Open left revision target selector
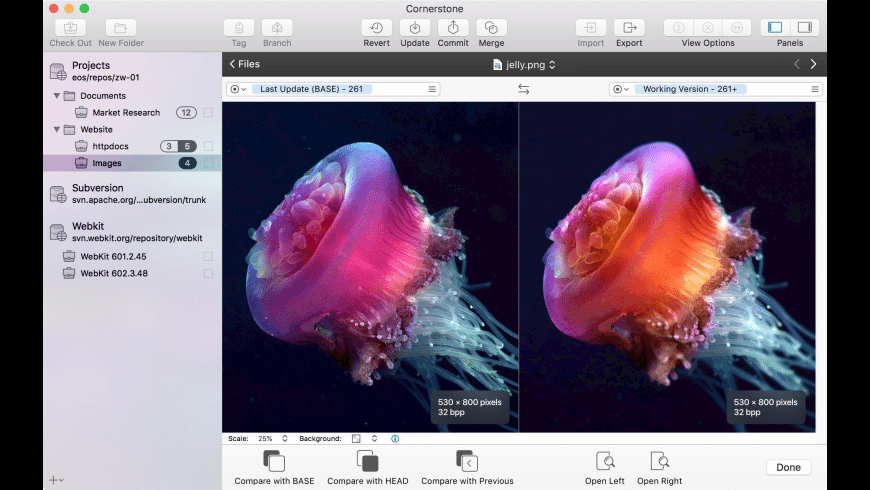This screenshot has height=490, width=870. 238,89
